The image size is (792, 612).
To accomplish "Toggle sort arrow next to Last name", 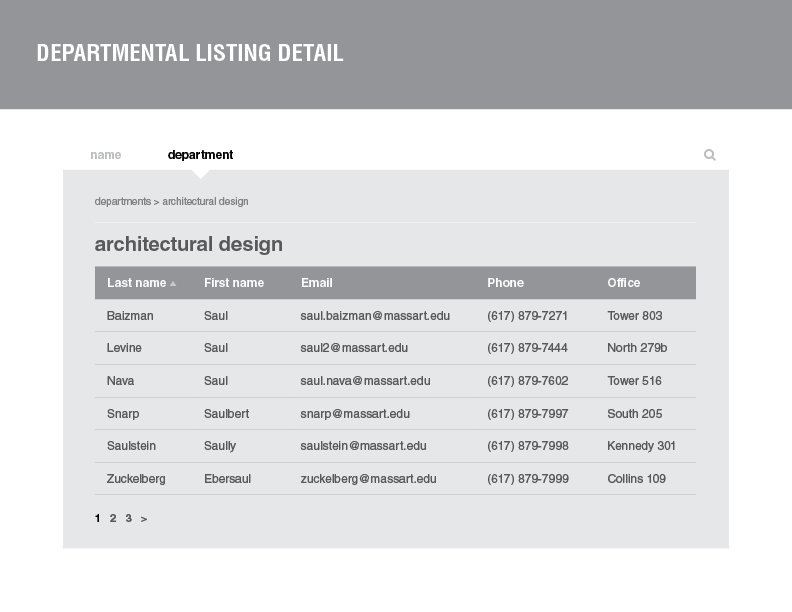I will coord(173,284).
